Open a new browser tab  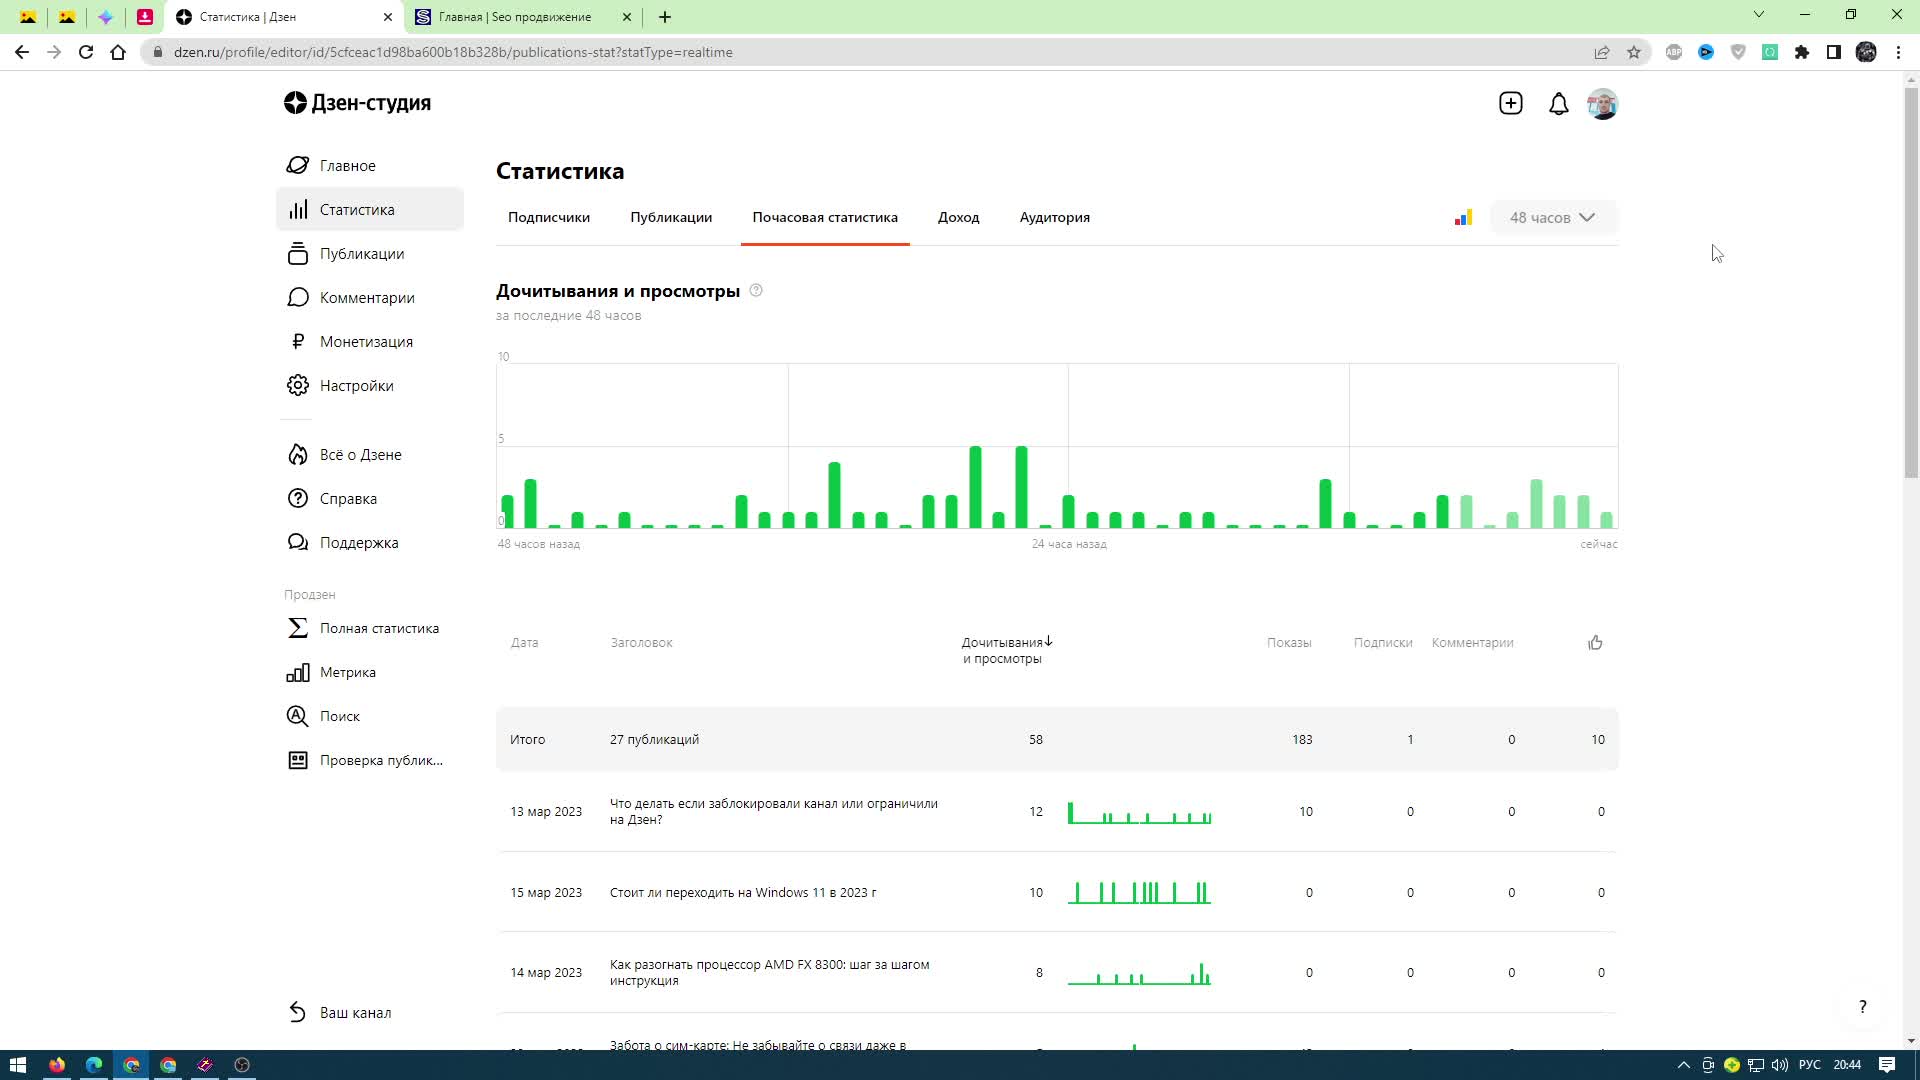click(x=665, y=17)
